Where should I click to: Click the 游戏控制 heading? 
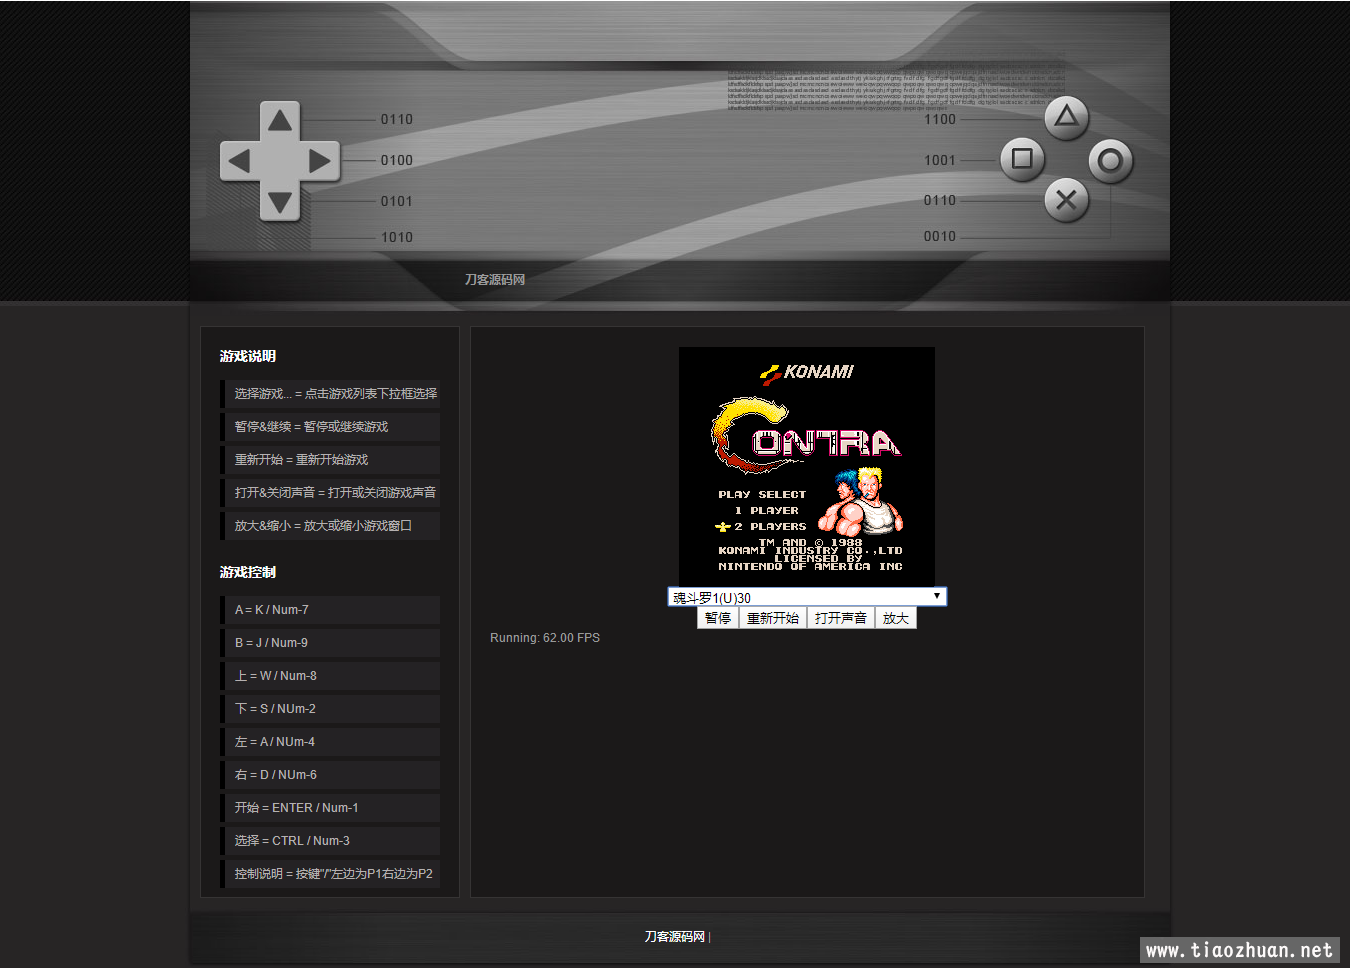248,572
